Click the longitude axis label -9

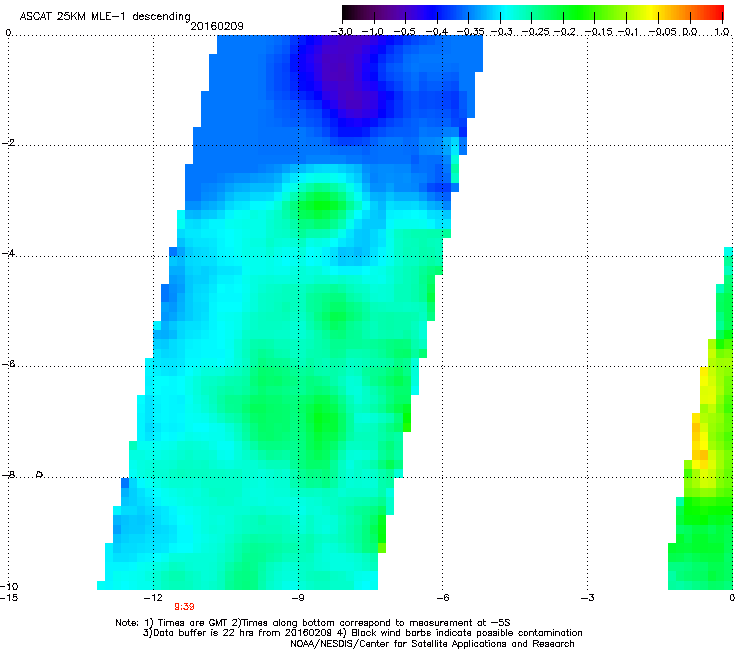[x=298, y=598]
